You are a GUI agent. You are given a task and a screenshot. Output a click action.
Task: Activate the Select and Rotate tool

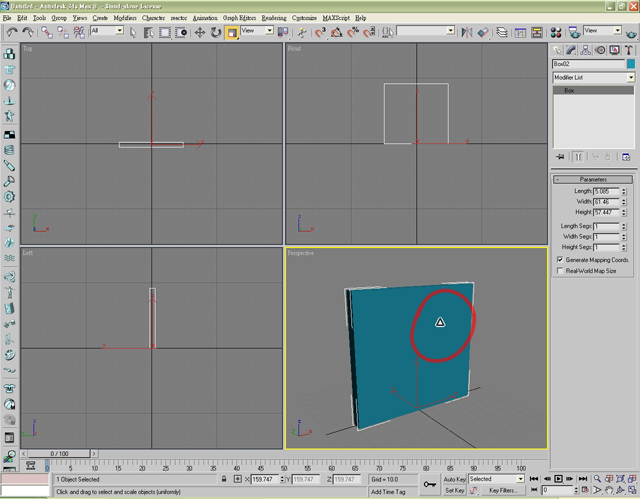coord(216,32)
